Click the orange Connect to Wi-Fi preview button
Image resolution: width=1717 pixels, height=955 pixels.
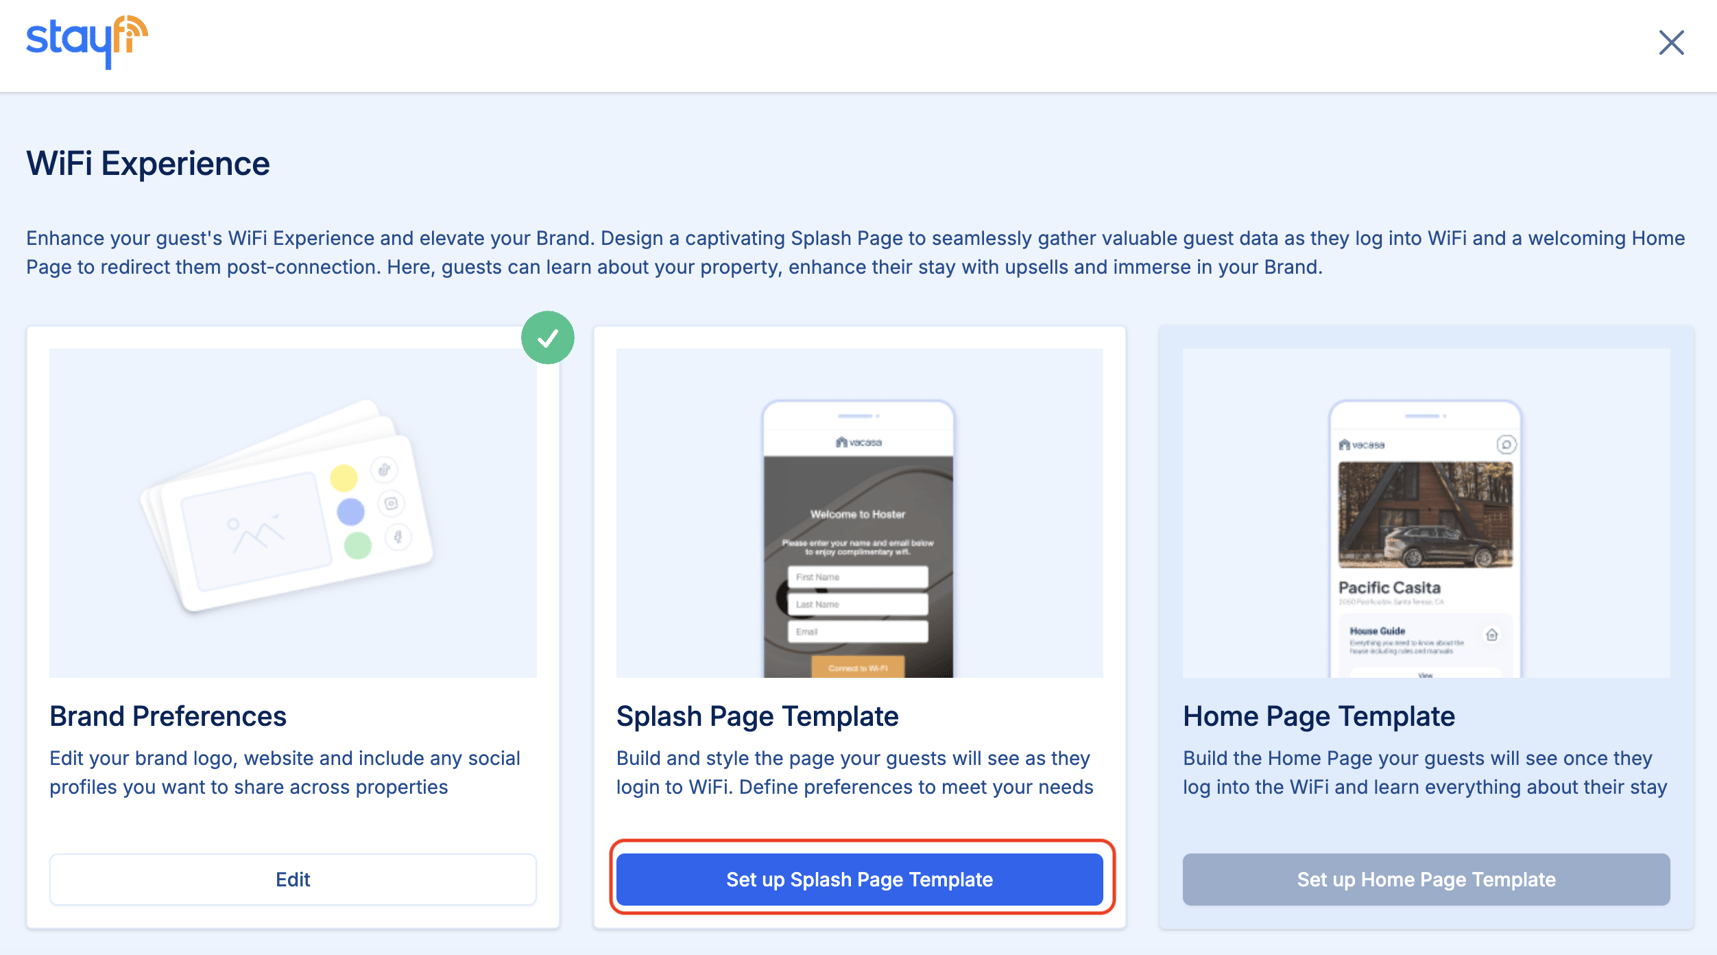coord(857,667)
